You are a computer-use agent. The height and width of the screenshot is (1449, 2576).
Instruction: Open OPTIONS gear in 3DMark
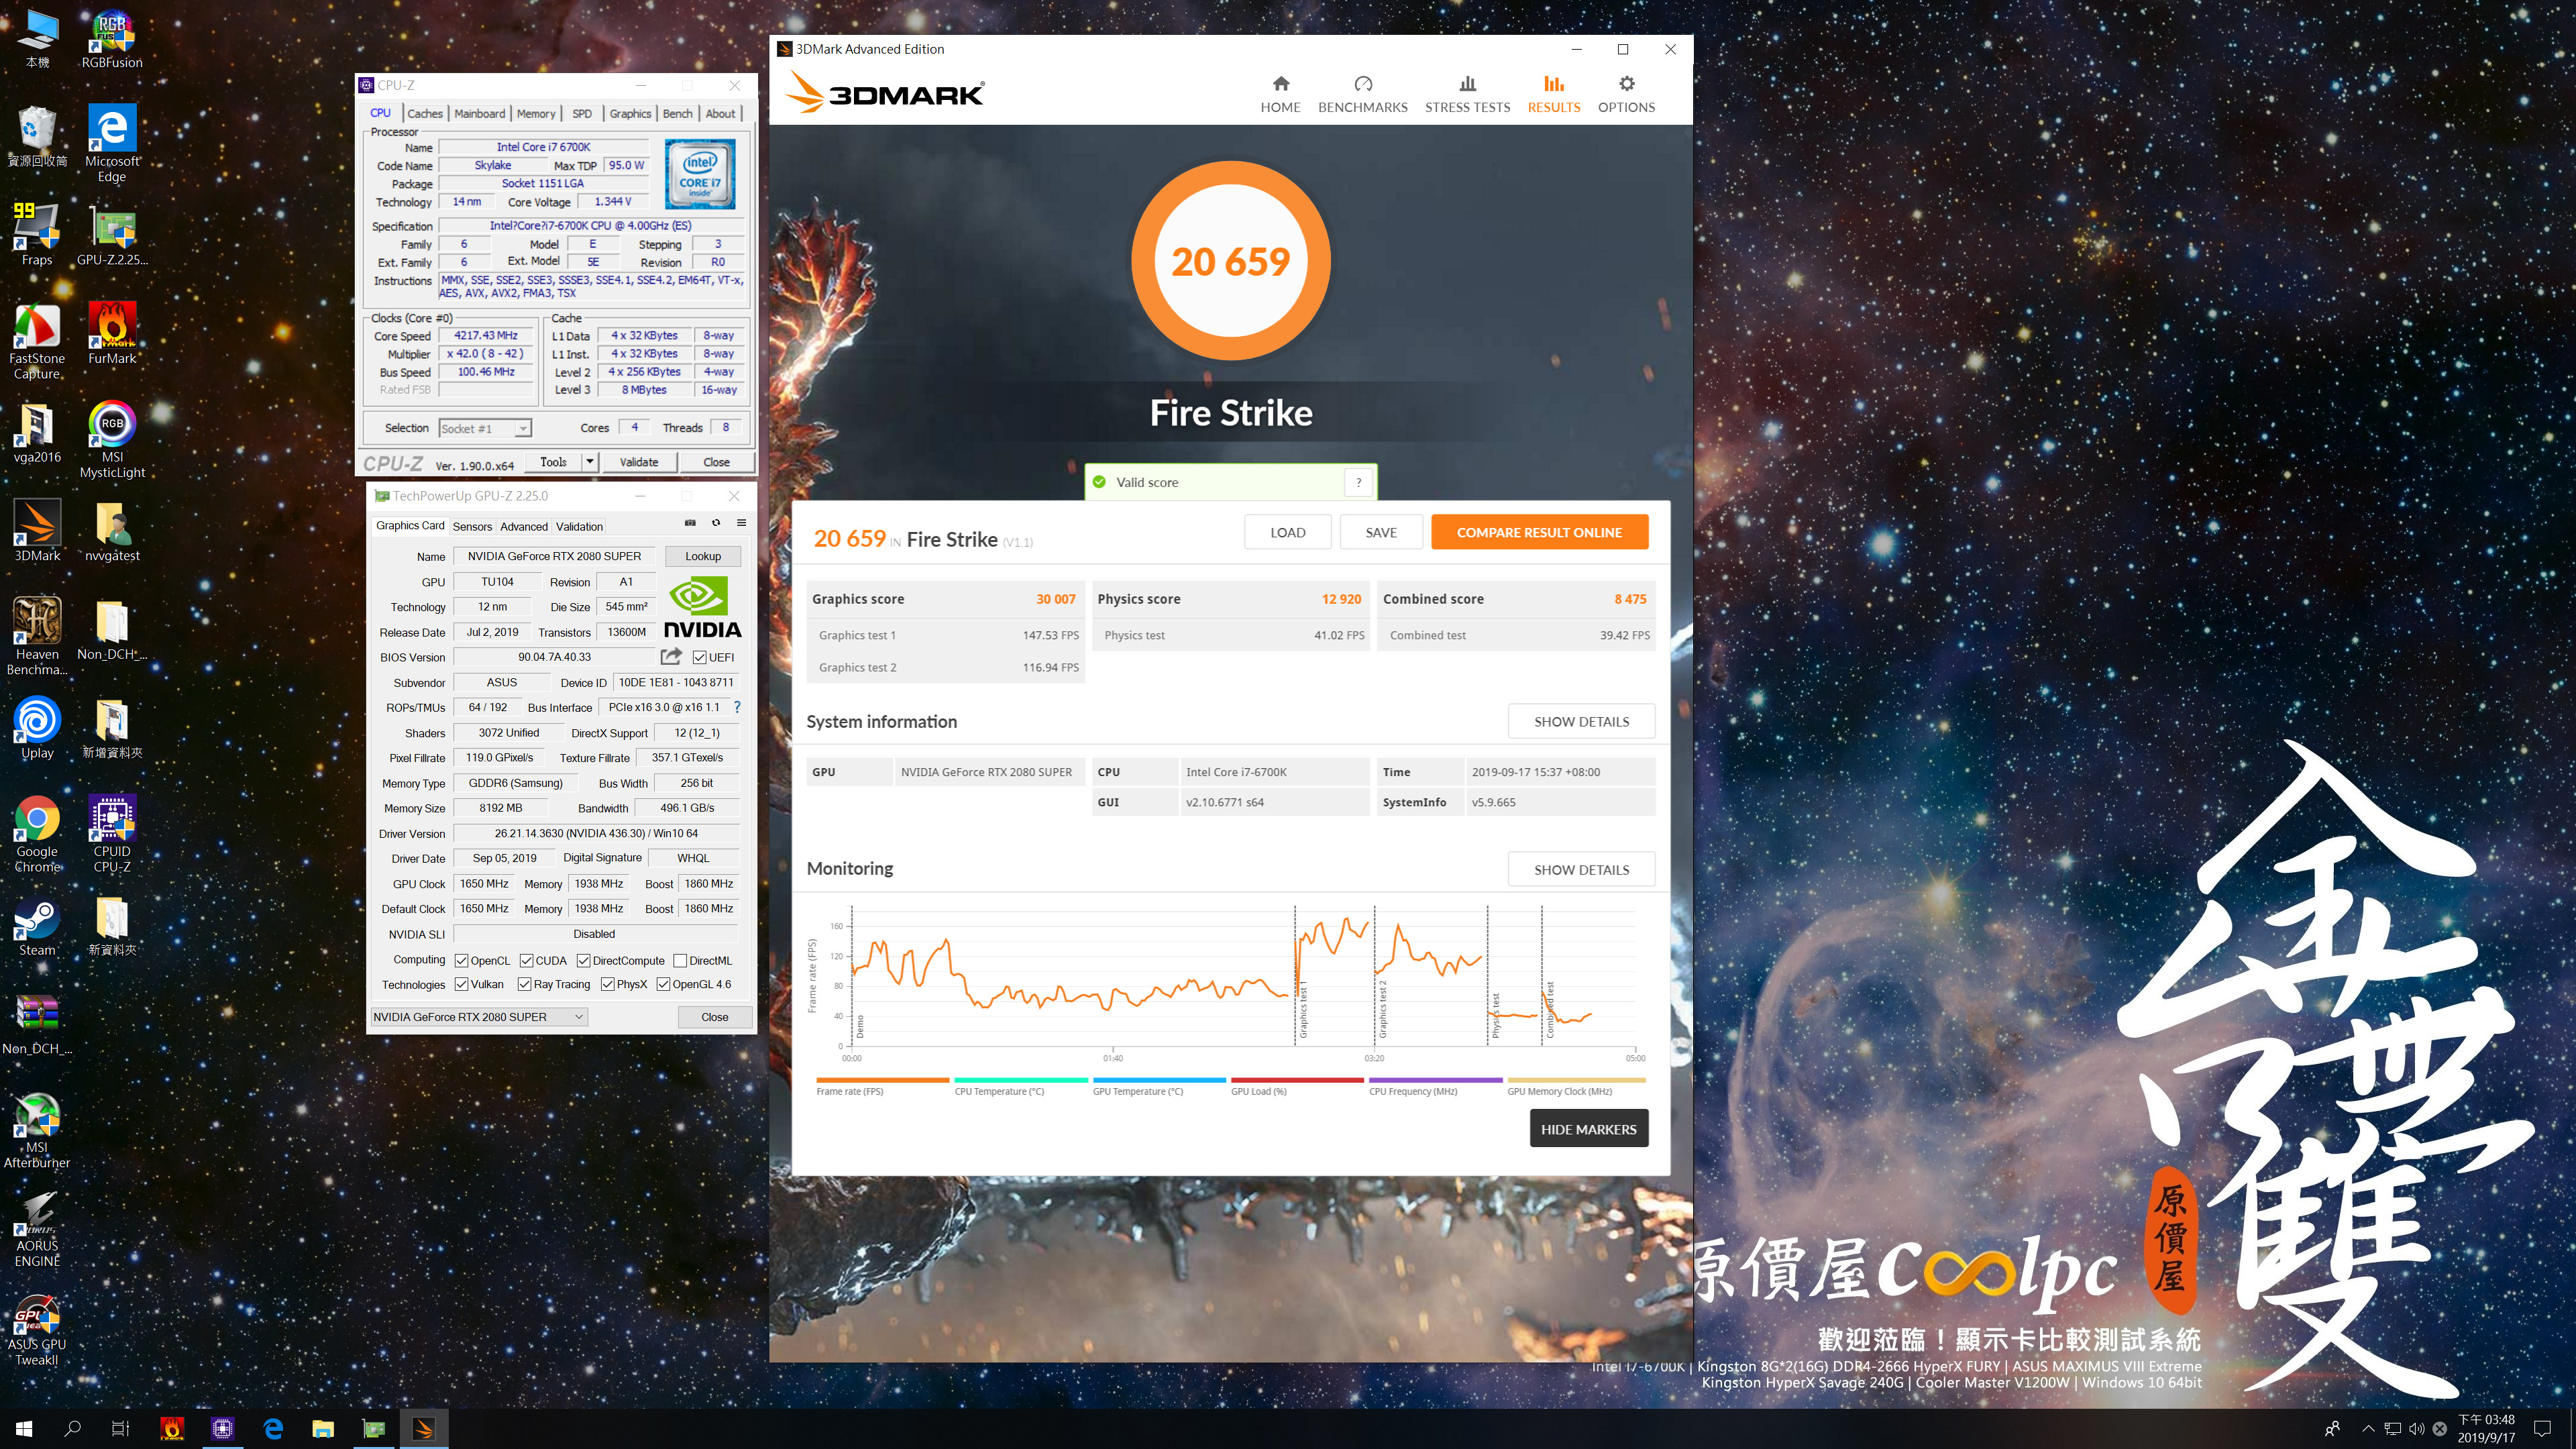(x=1626, y=95)
